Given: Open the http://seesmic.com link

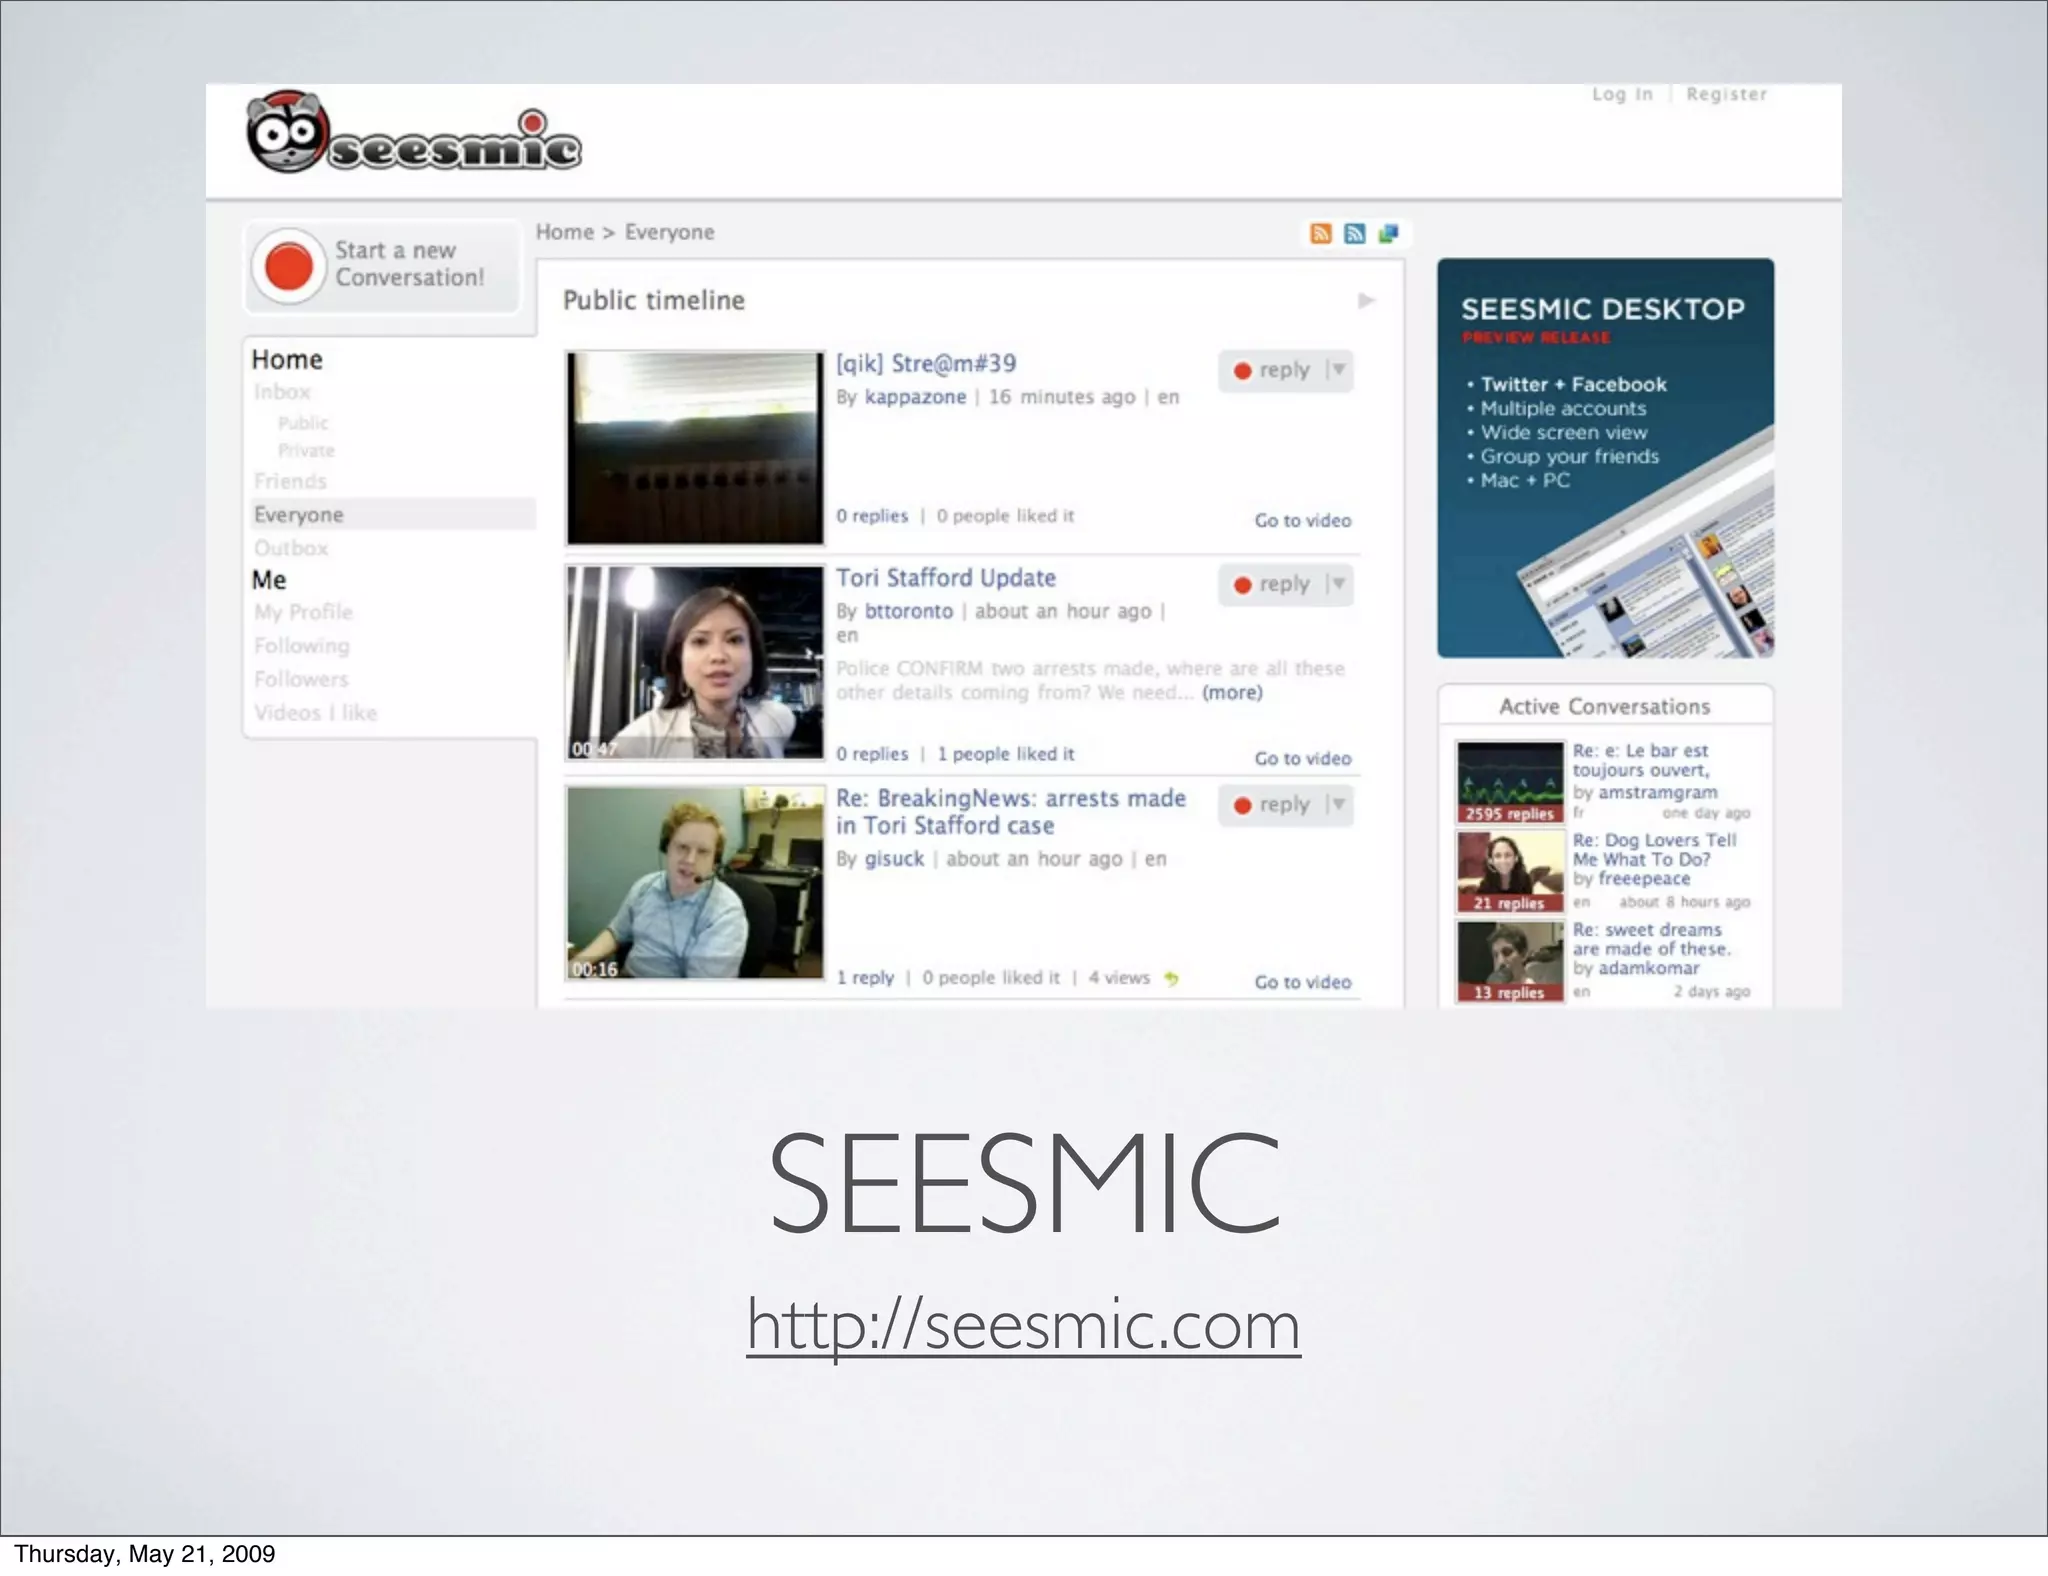Looking at the screenshot, I should [1023, 1325].
